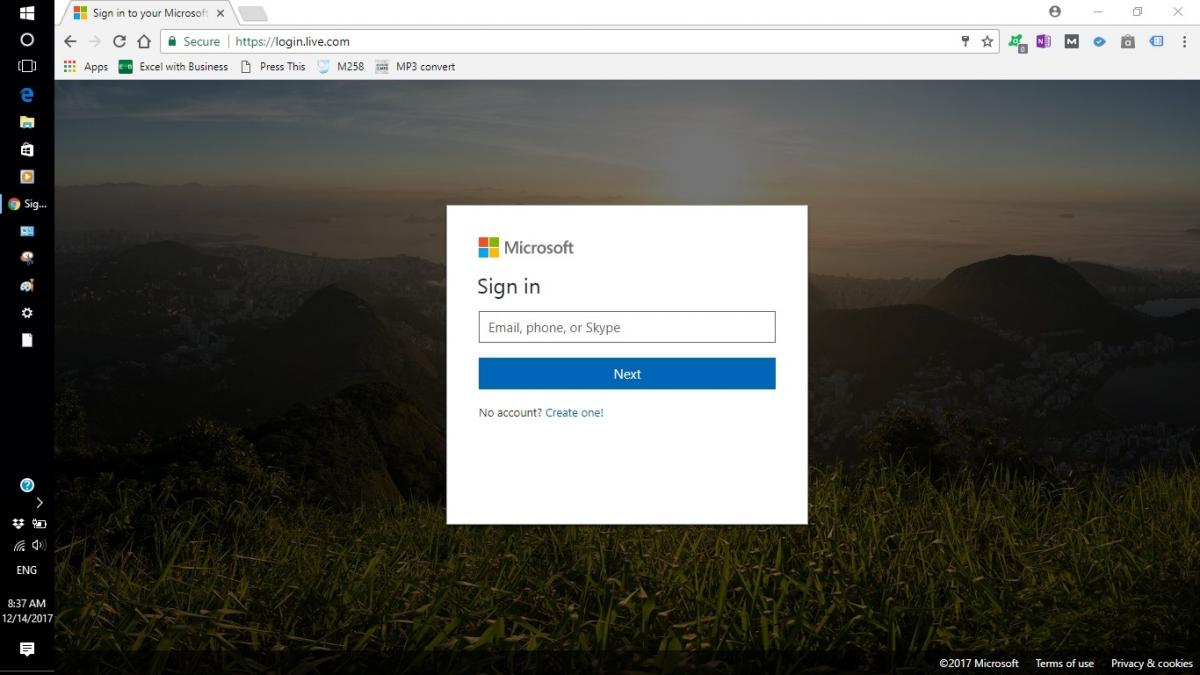
Task: Open the Apps bookmark
Action: 86,67
